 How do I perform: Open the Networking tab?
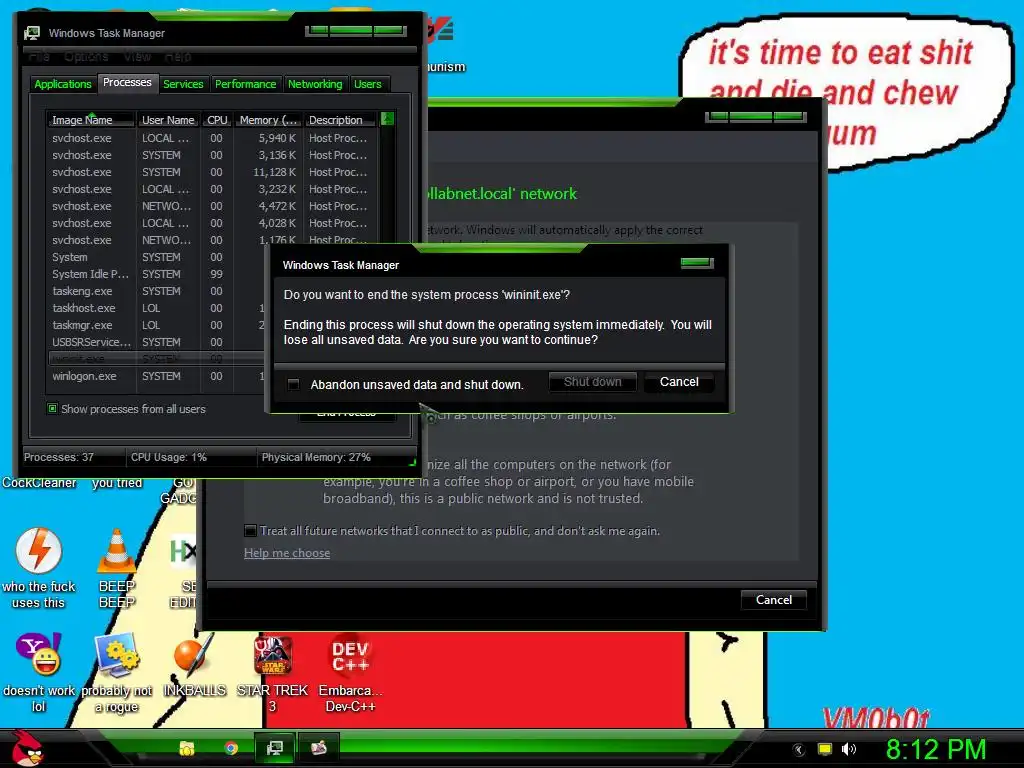tap(315, 84)
